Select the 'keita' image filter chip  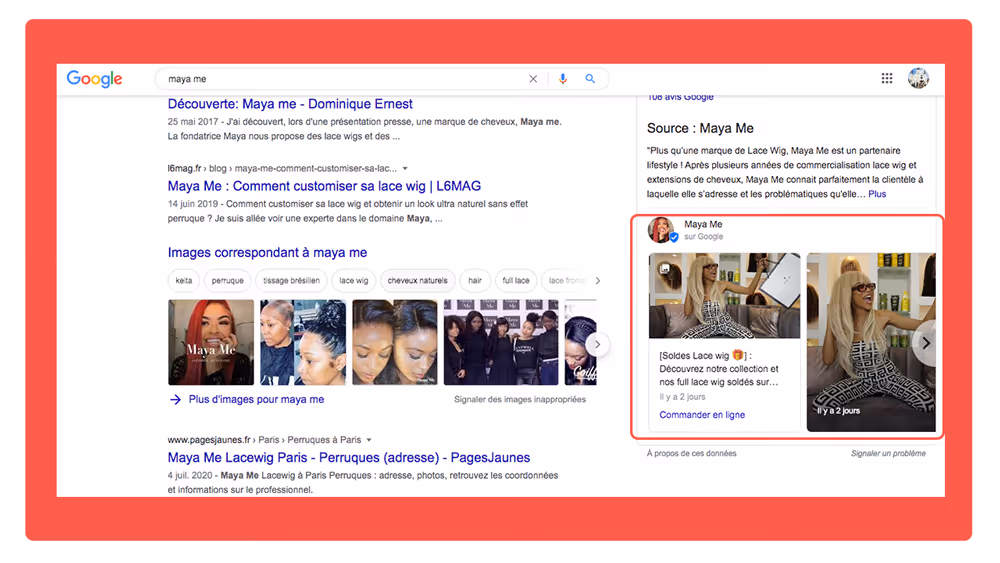pyautogui.click(x=184, y=281)
